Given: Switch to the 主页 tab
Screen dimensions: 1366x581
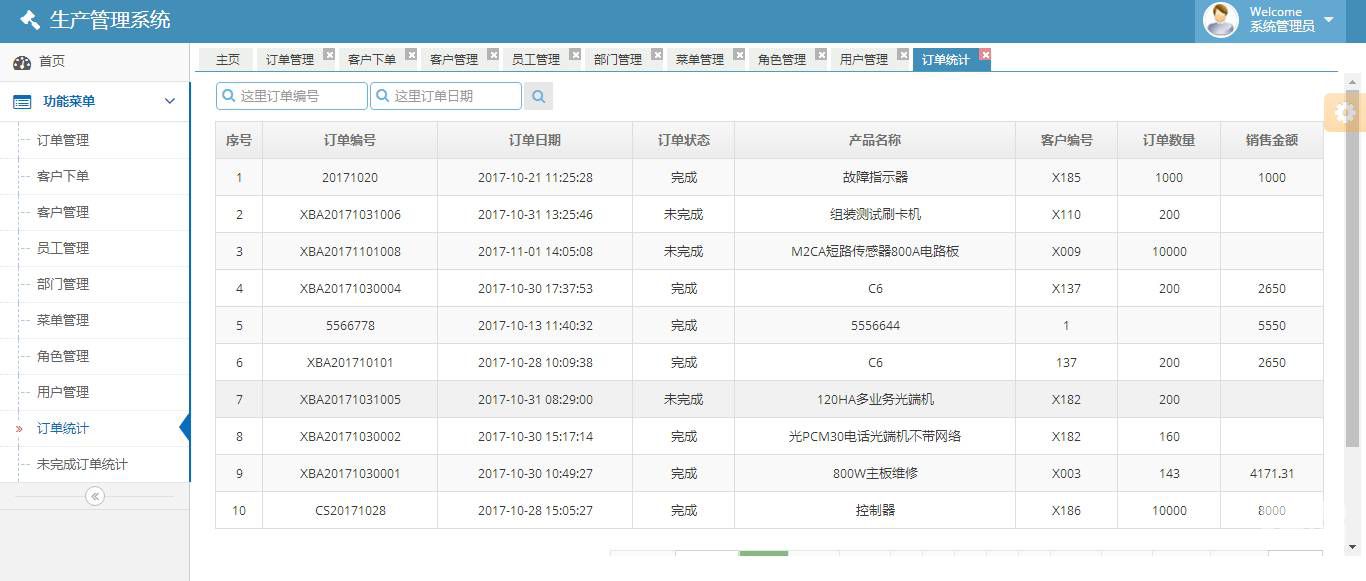Looking at the screenshot, I should (228, 60).
